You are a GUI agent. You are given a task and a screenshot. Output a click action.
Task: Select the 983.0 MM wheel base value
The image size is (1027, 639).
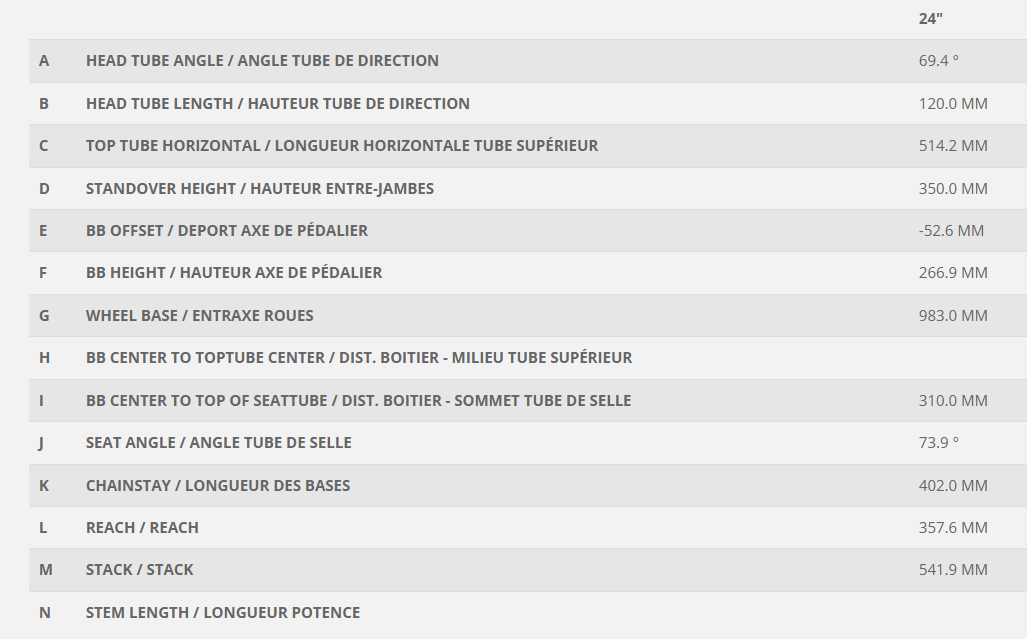953,316
